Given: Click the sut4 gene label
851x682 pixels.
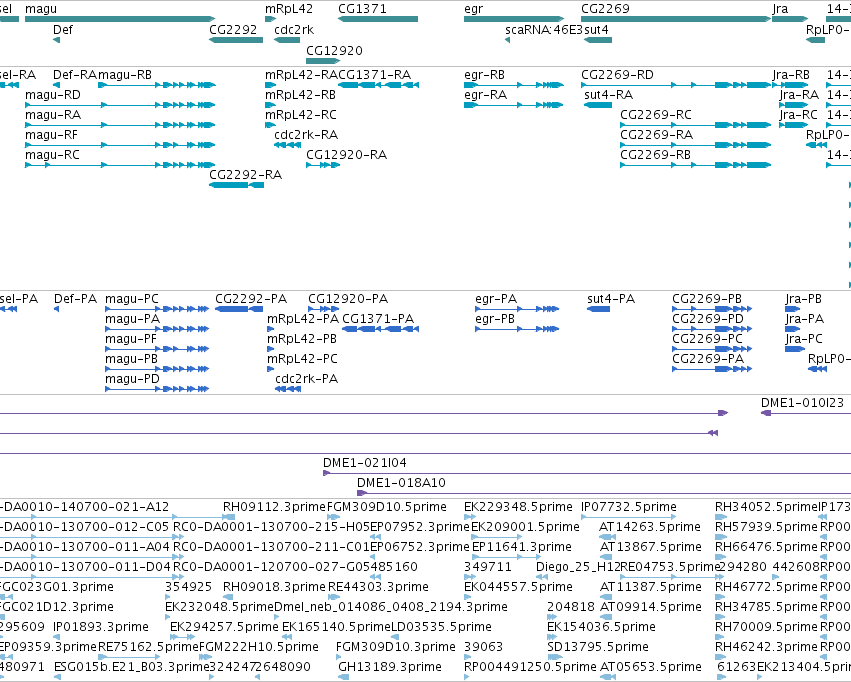Looking at the screenshot, I should [x=596, y=30].
